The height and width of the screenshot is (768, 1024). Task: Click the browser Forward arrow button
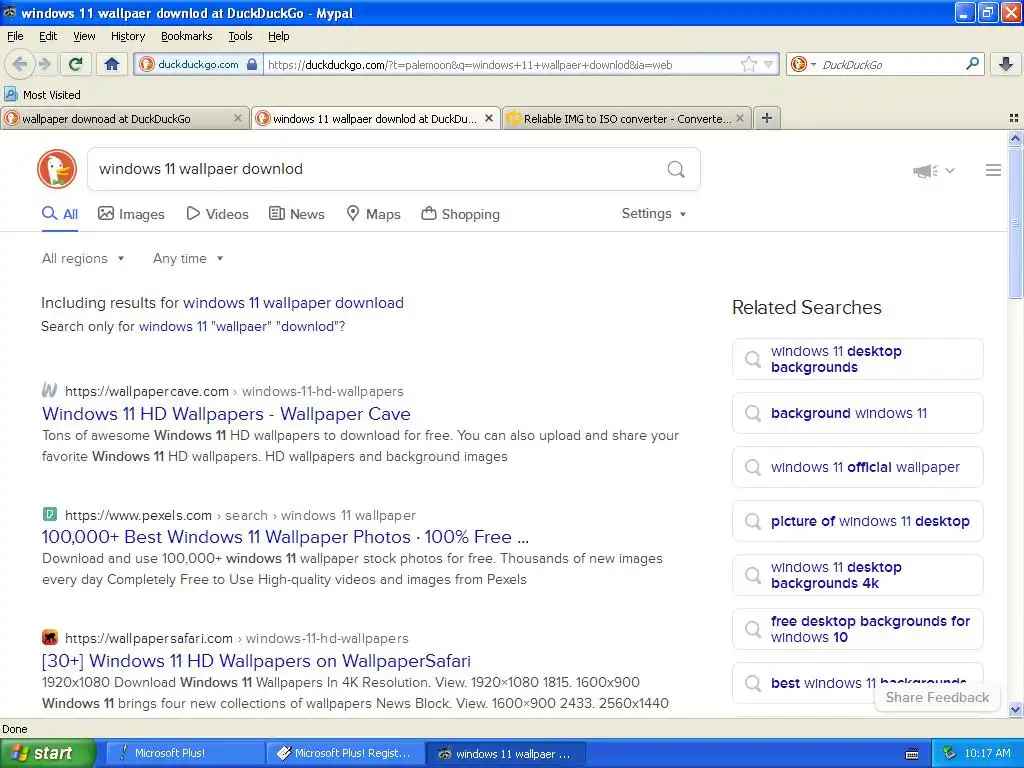[x=44, y=64]
